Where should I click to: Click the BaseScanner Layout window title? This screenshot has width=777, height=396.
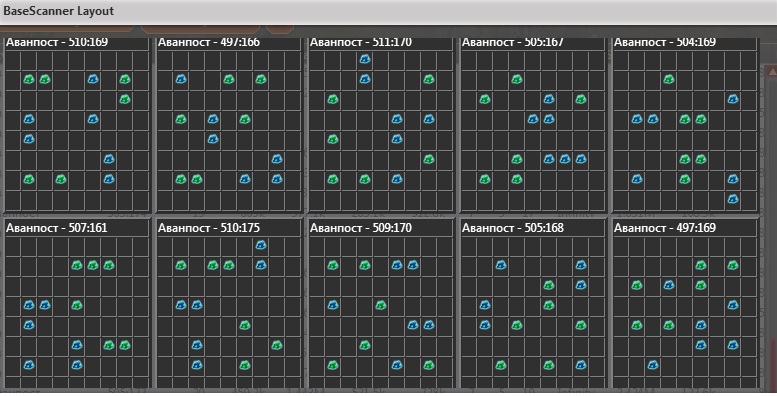click(58, 11)
